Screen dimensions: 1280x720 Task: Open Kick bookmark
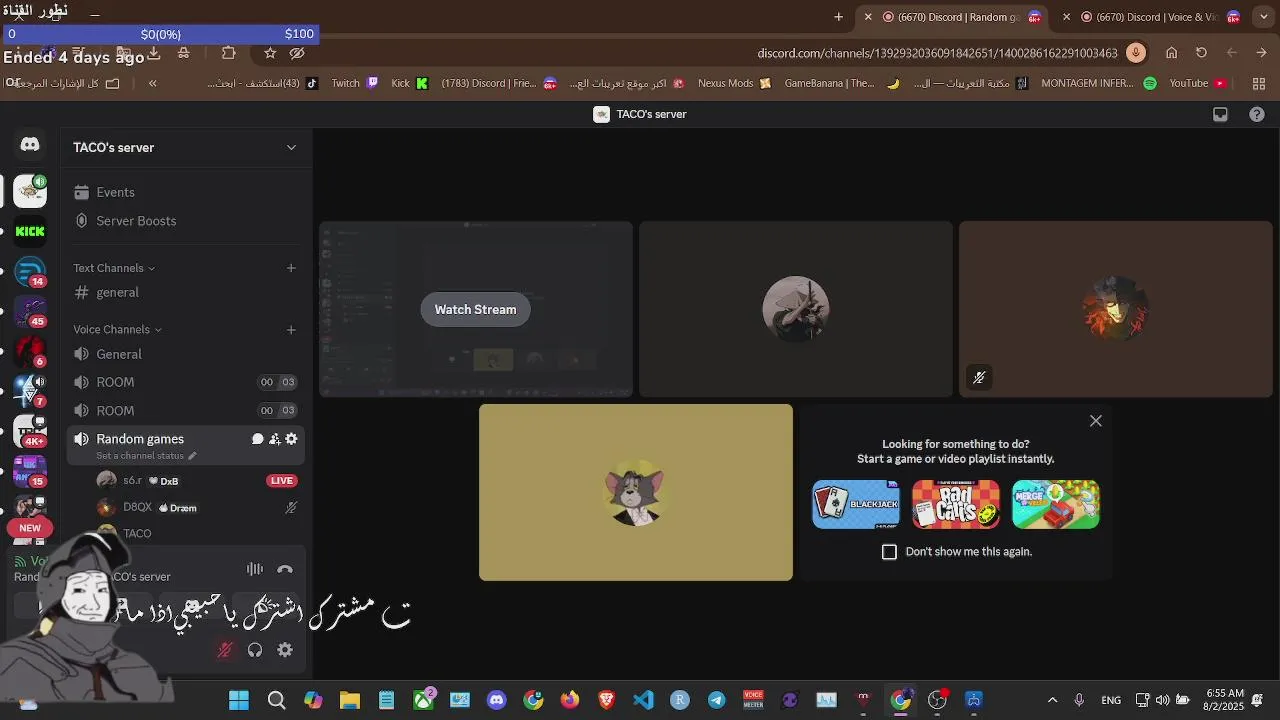pos(410,84)
